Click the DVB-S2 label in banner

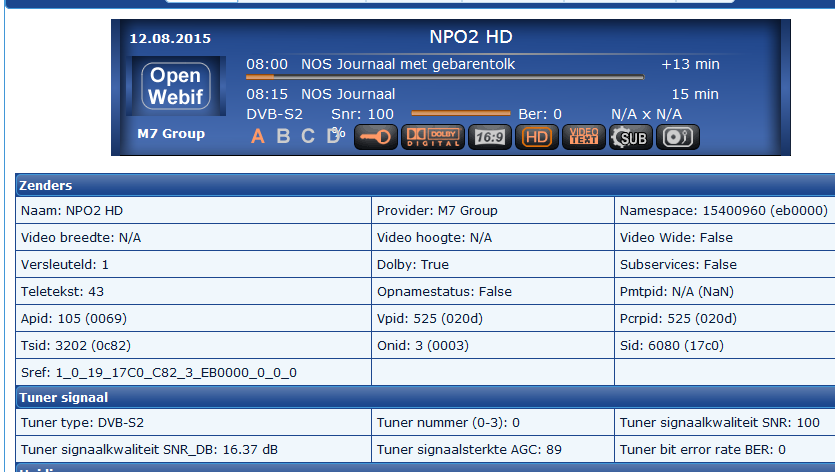(x=274, y=114)
